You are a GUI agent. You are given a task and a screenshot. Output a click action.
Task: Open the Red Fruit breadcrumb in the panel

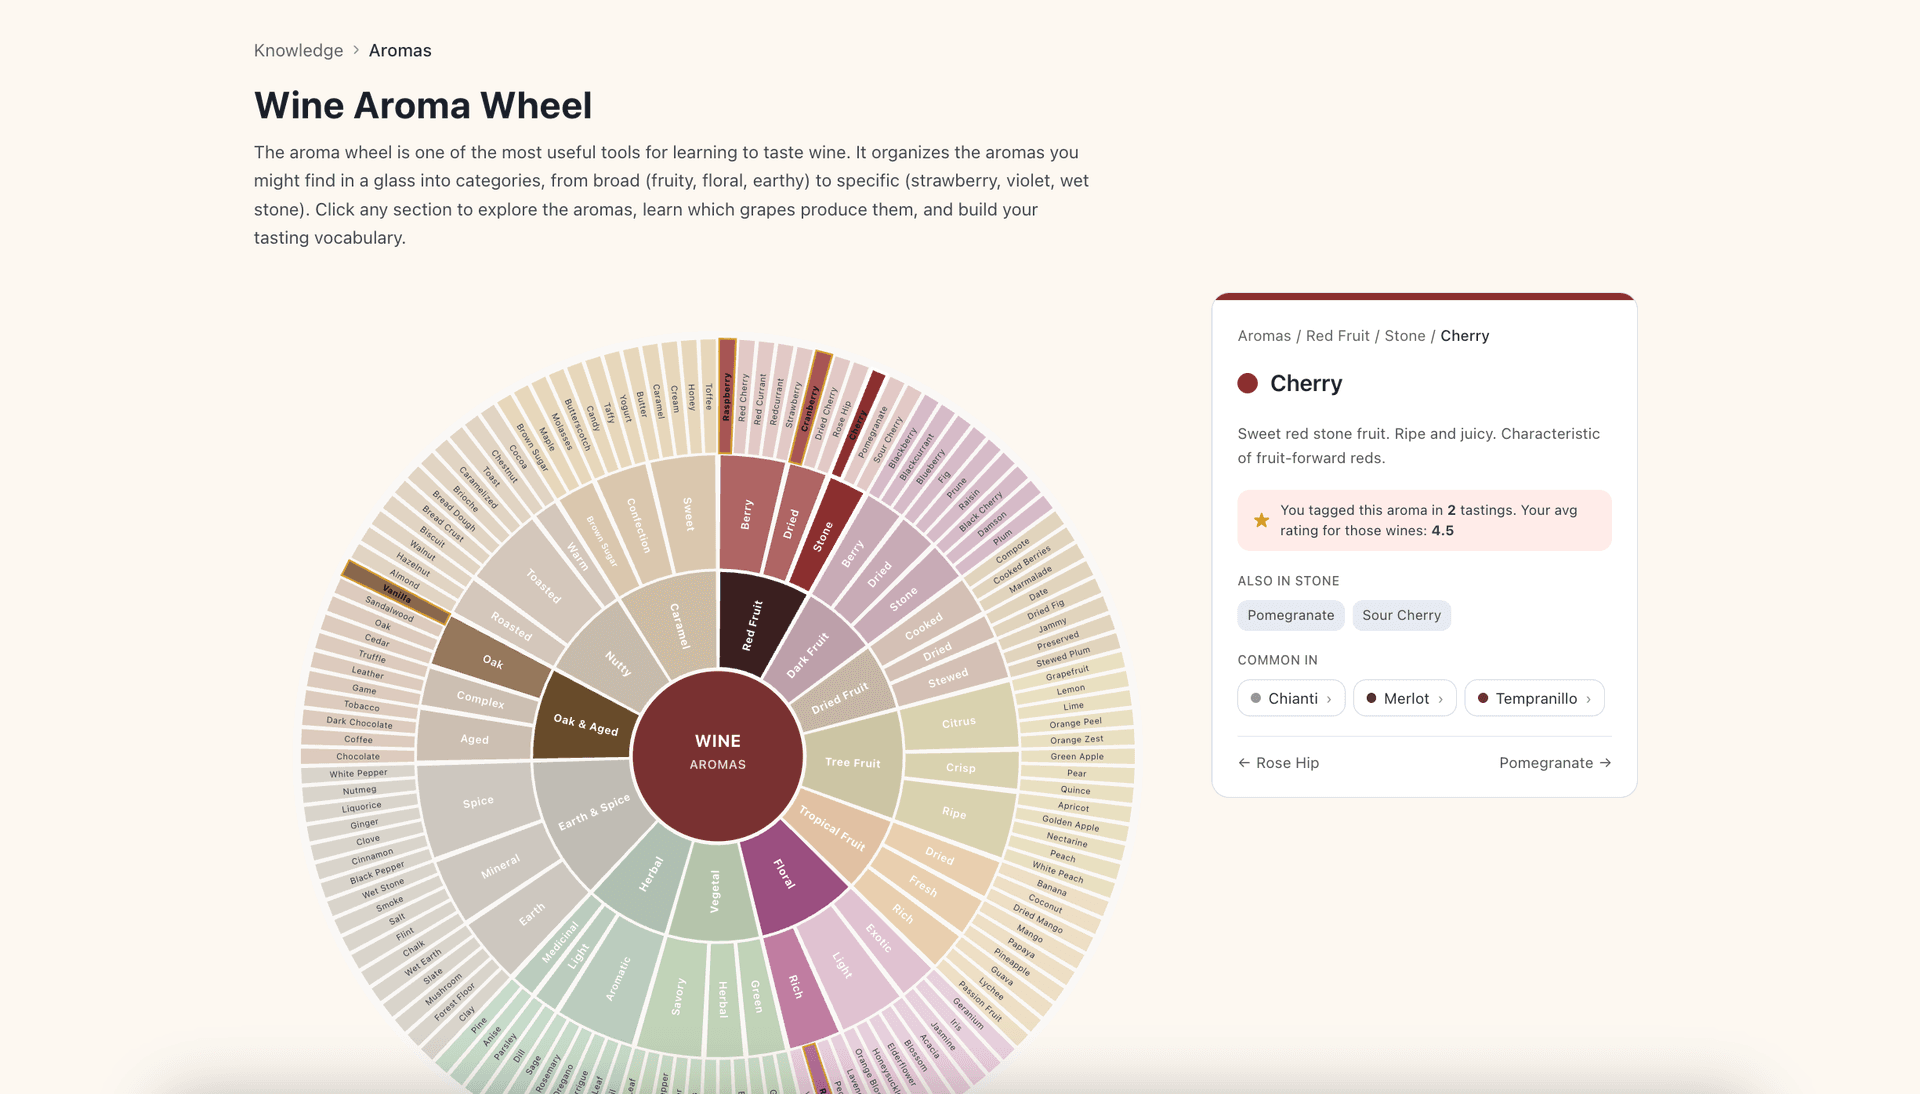coord(1337,335)
